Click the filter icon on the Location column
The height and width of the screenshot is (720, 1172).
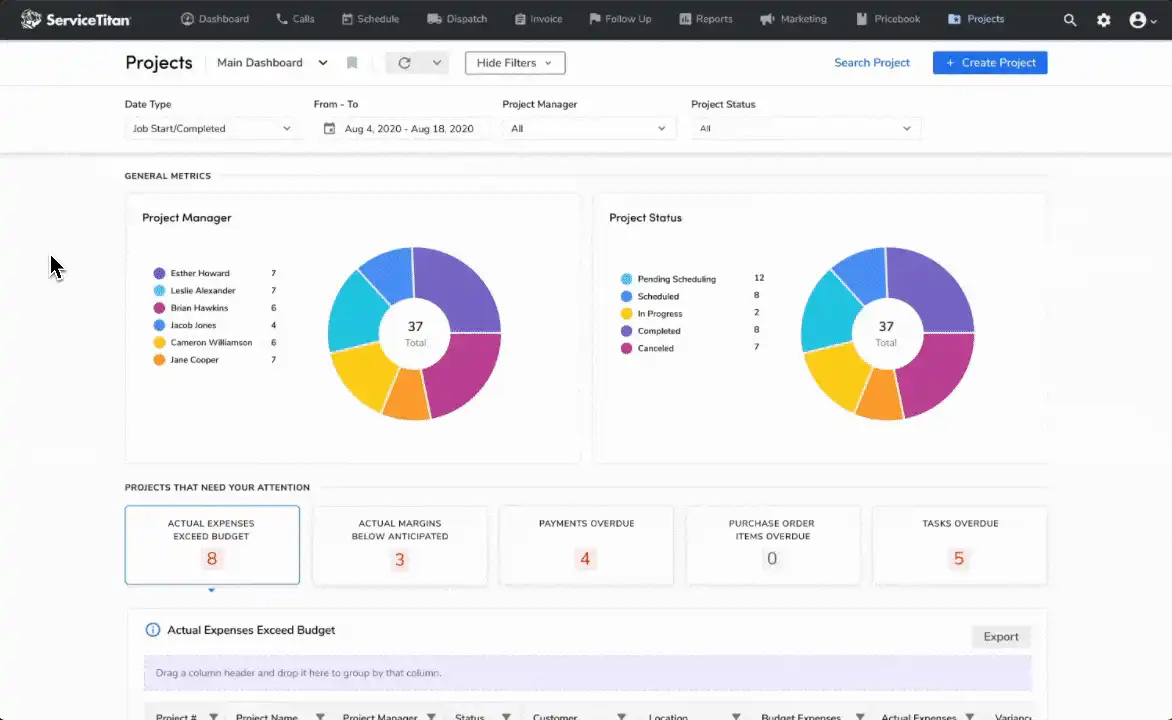coord(736,716)
